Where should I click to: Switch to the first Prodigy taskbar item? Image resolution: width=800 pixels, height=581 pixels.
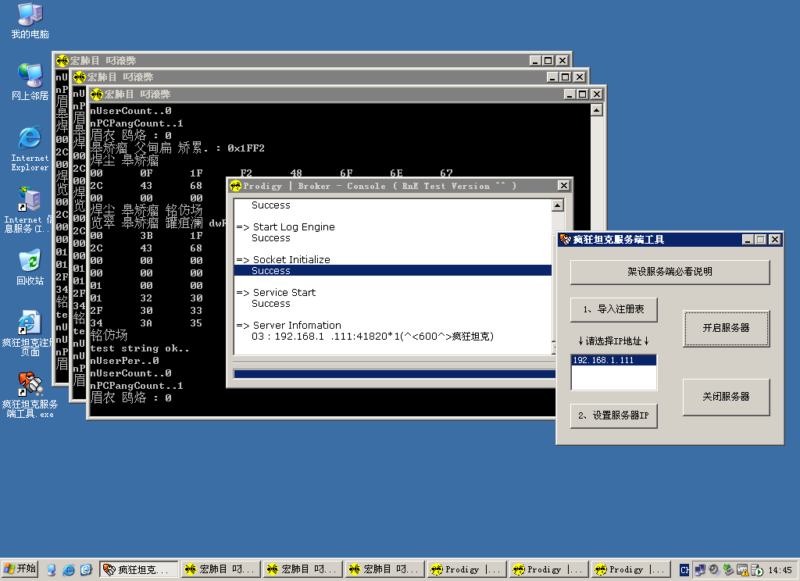click(x=465, y=569)
